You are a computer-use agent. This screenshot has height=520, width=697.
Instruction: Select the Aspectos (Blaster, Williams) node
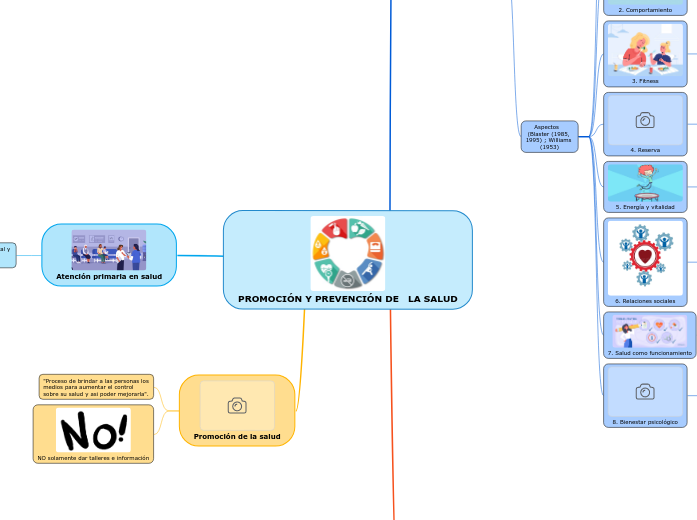click(x=549, y=137)
